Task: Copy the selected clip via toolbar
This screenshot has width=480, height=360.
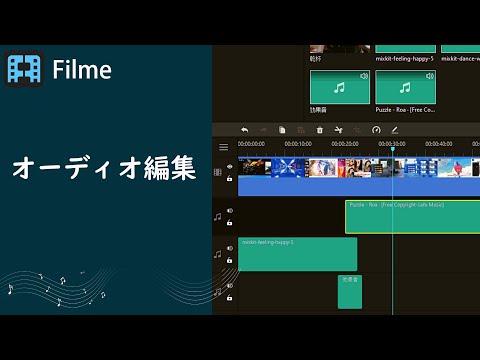Action: 282,130
